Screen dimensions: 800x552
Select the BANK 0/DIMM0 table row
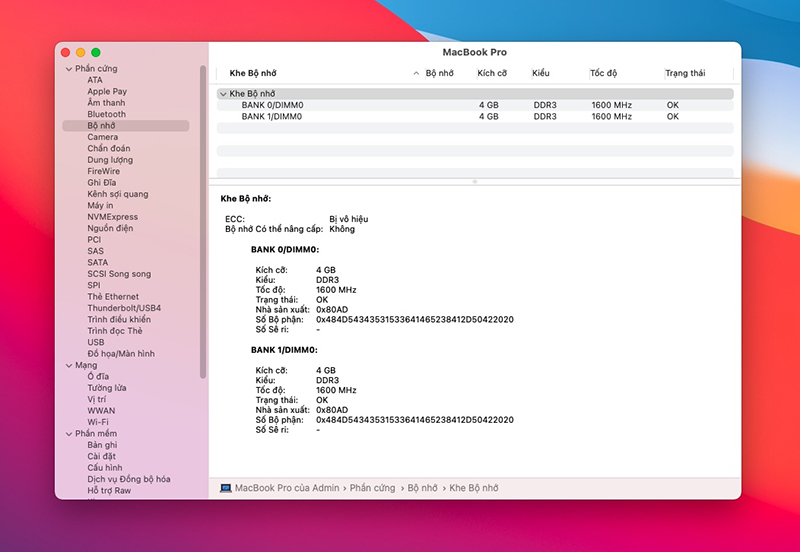(x=475, y=105)
